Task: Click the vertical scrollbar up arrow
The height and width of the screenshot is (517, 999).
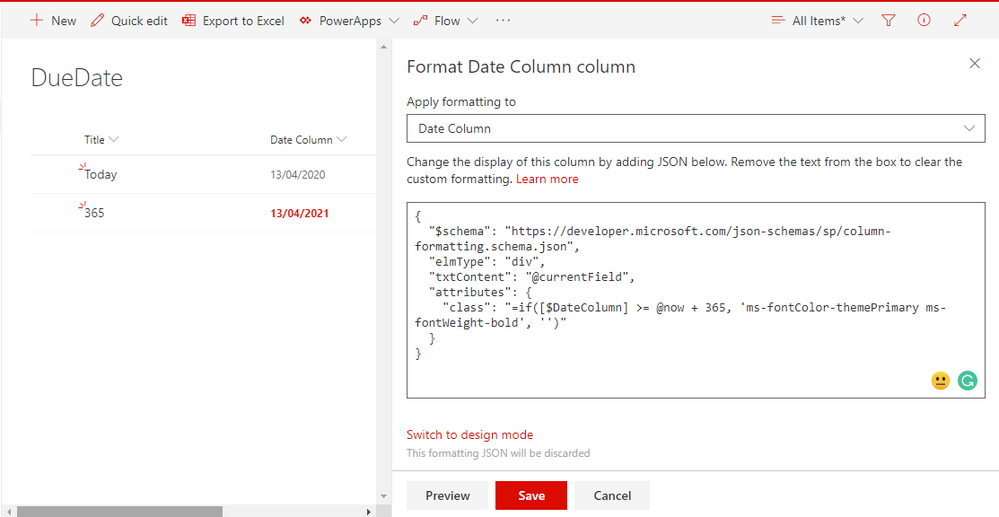Action: 384,47
